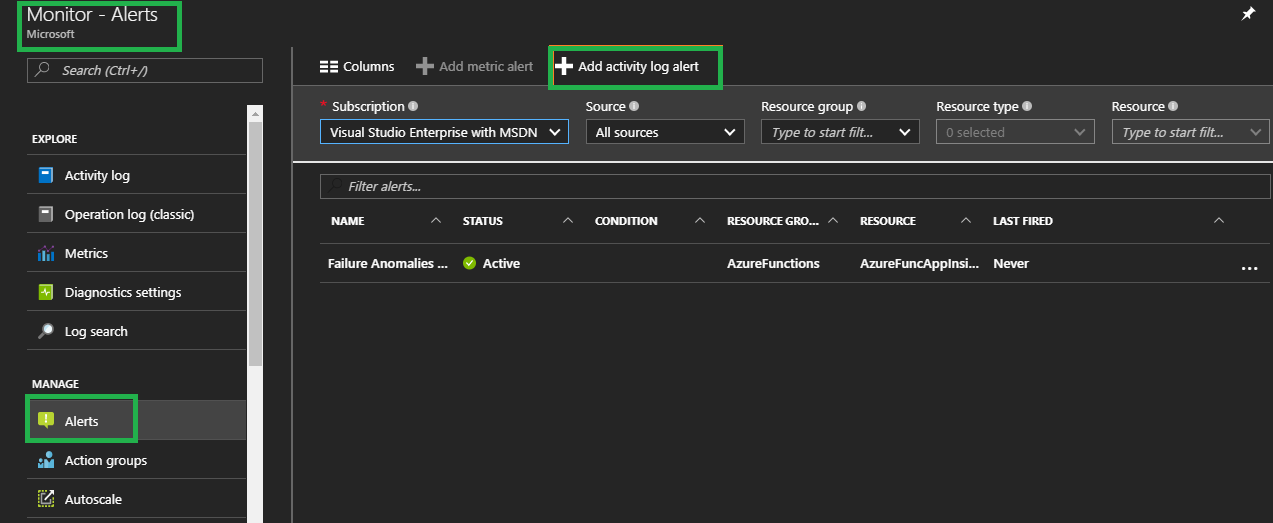Sort by NAME column arrow

point(435,220)
